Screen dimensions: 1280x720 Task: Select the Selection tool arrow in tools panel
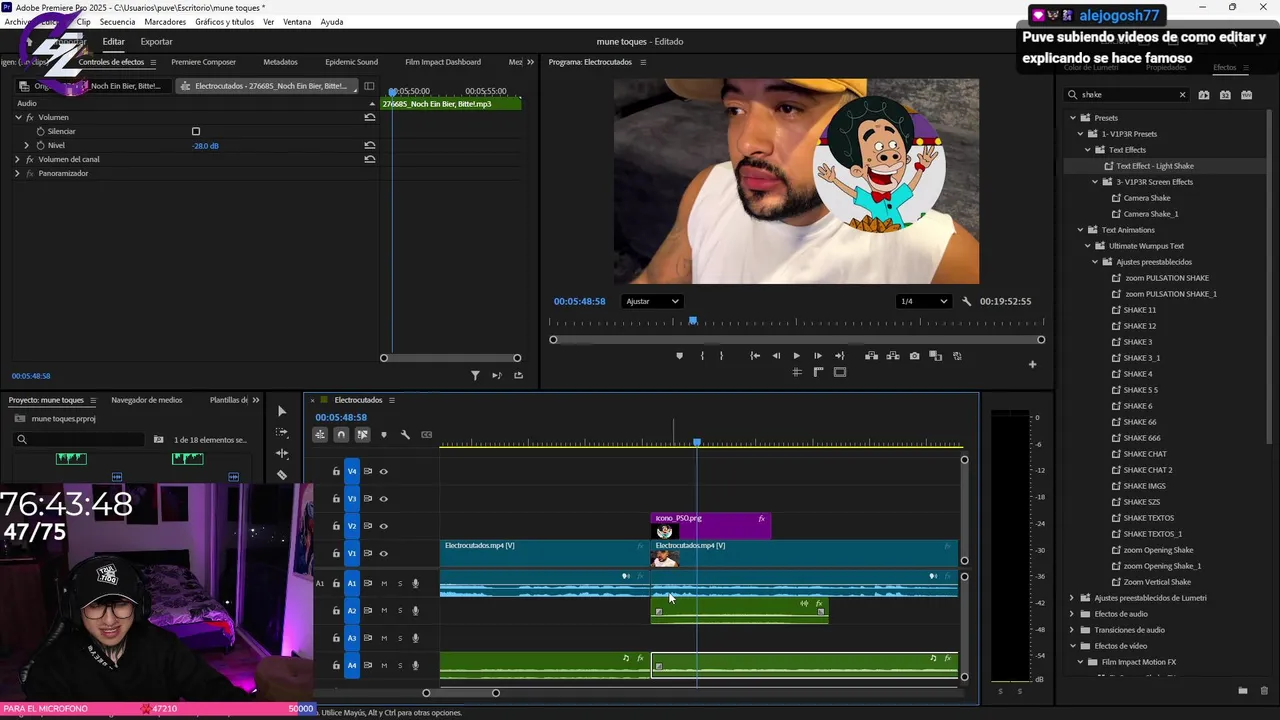282,411
